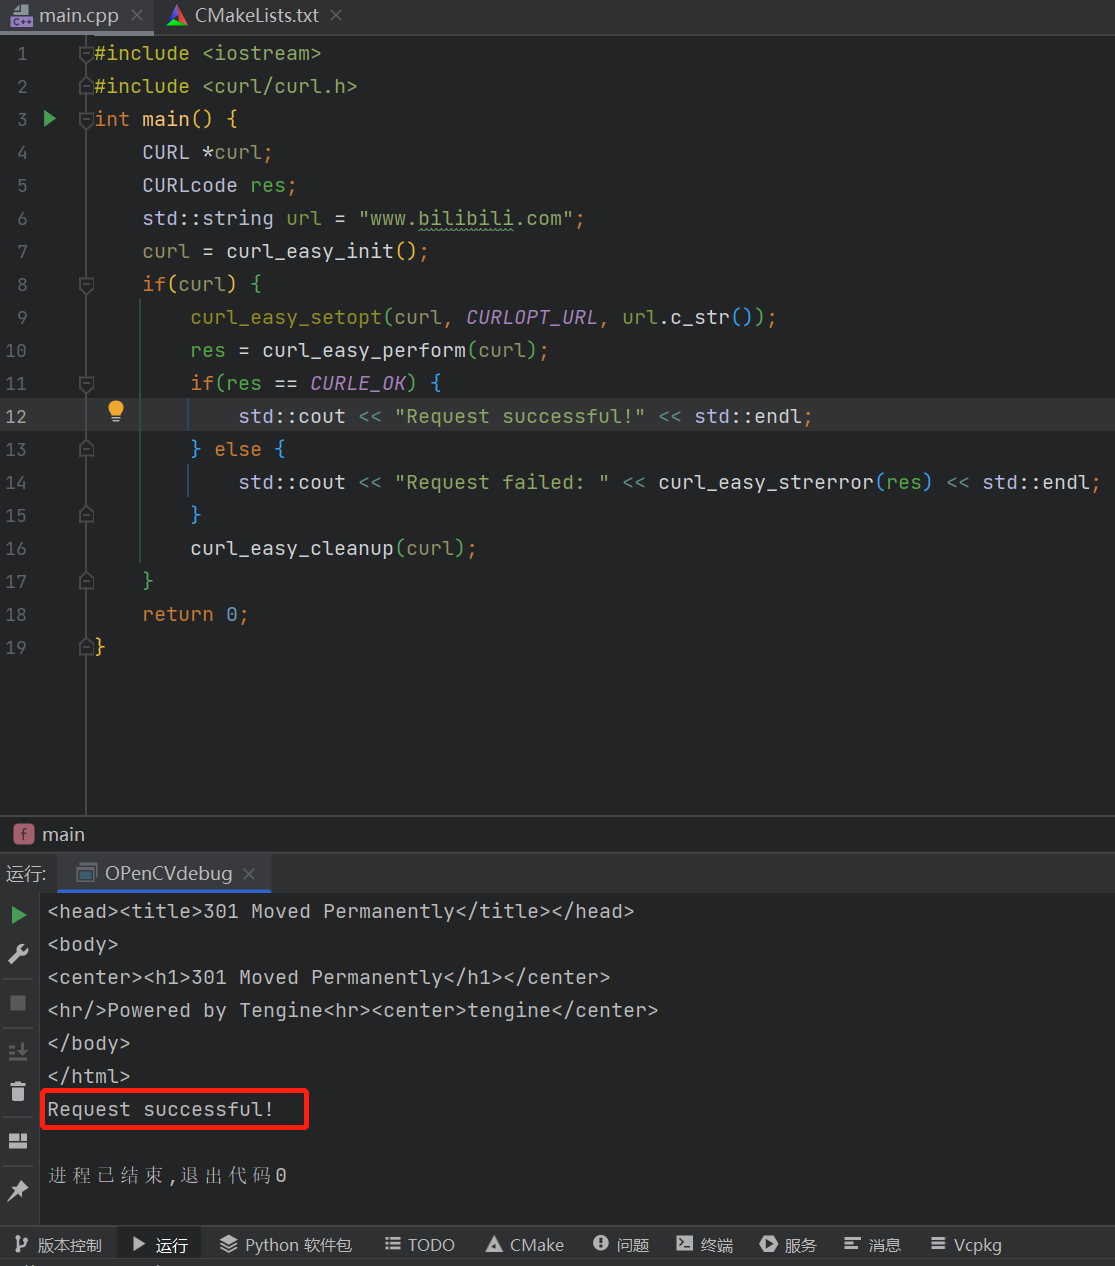This screenshot has height=1266, width=1115.
Task: Clear console output with the trash icon
Action: 18,1091
